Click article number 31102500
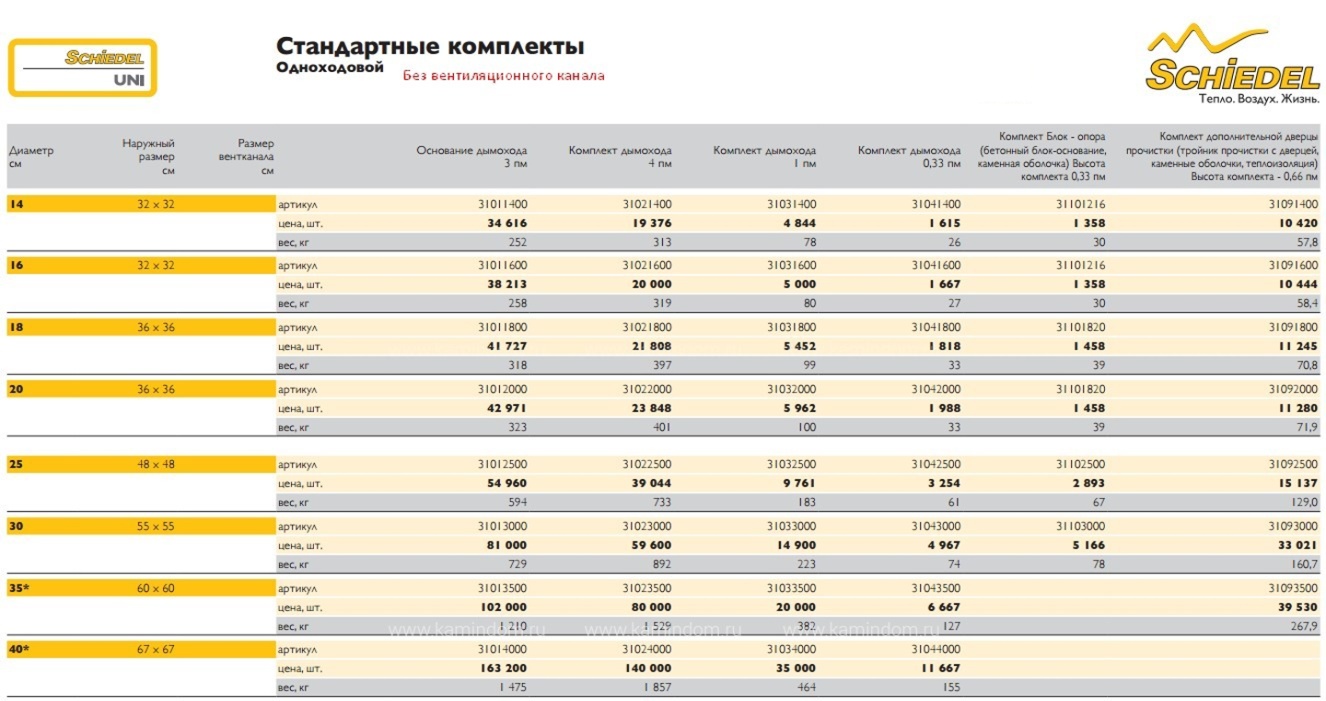 (1081, 465)
